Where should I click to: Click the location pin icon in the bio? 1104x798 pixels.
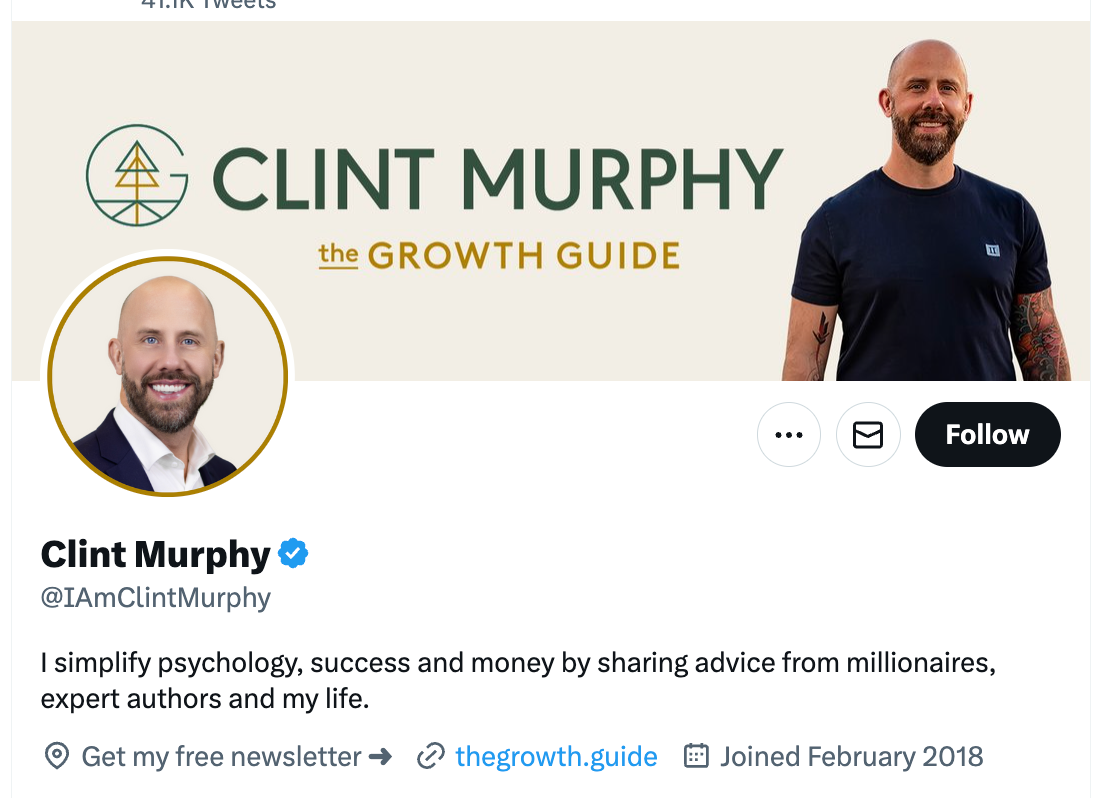point(55,757)
